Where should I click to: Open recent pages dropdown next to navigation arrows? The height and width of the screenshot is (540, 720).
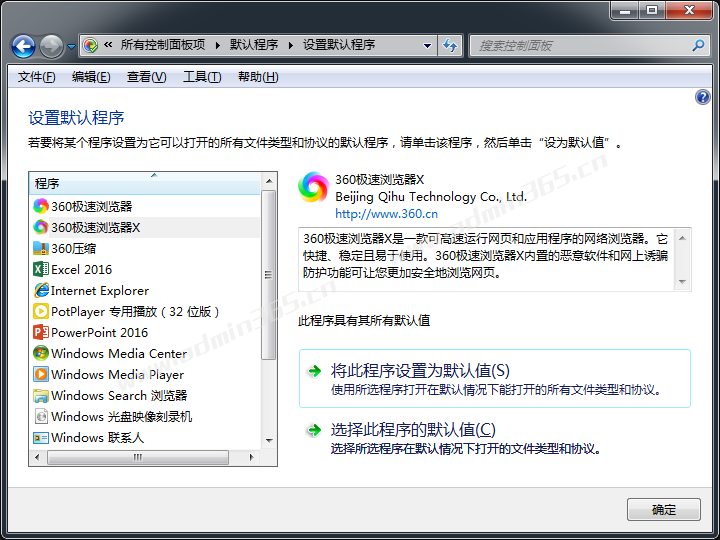71,46
